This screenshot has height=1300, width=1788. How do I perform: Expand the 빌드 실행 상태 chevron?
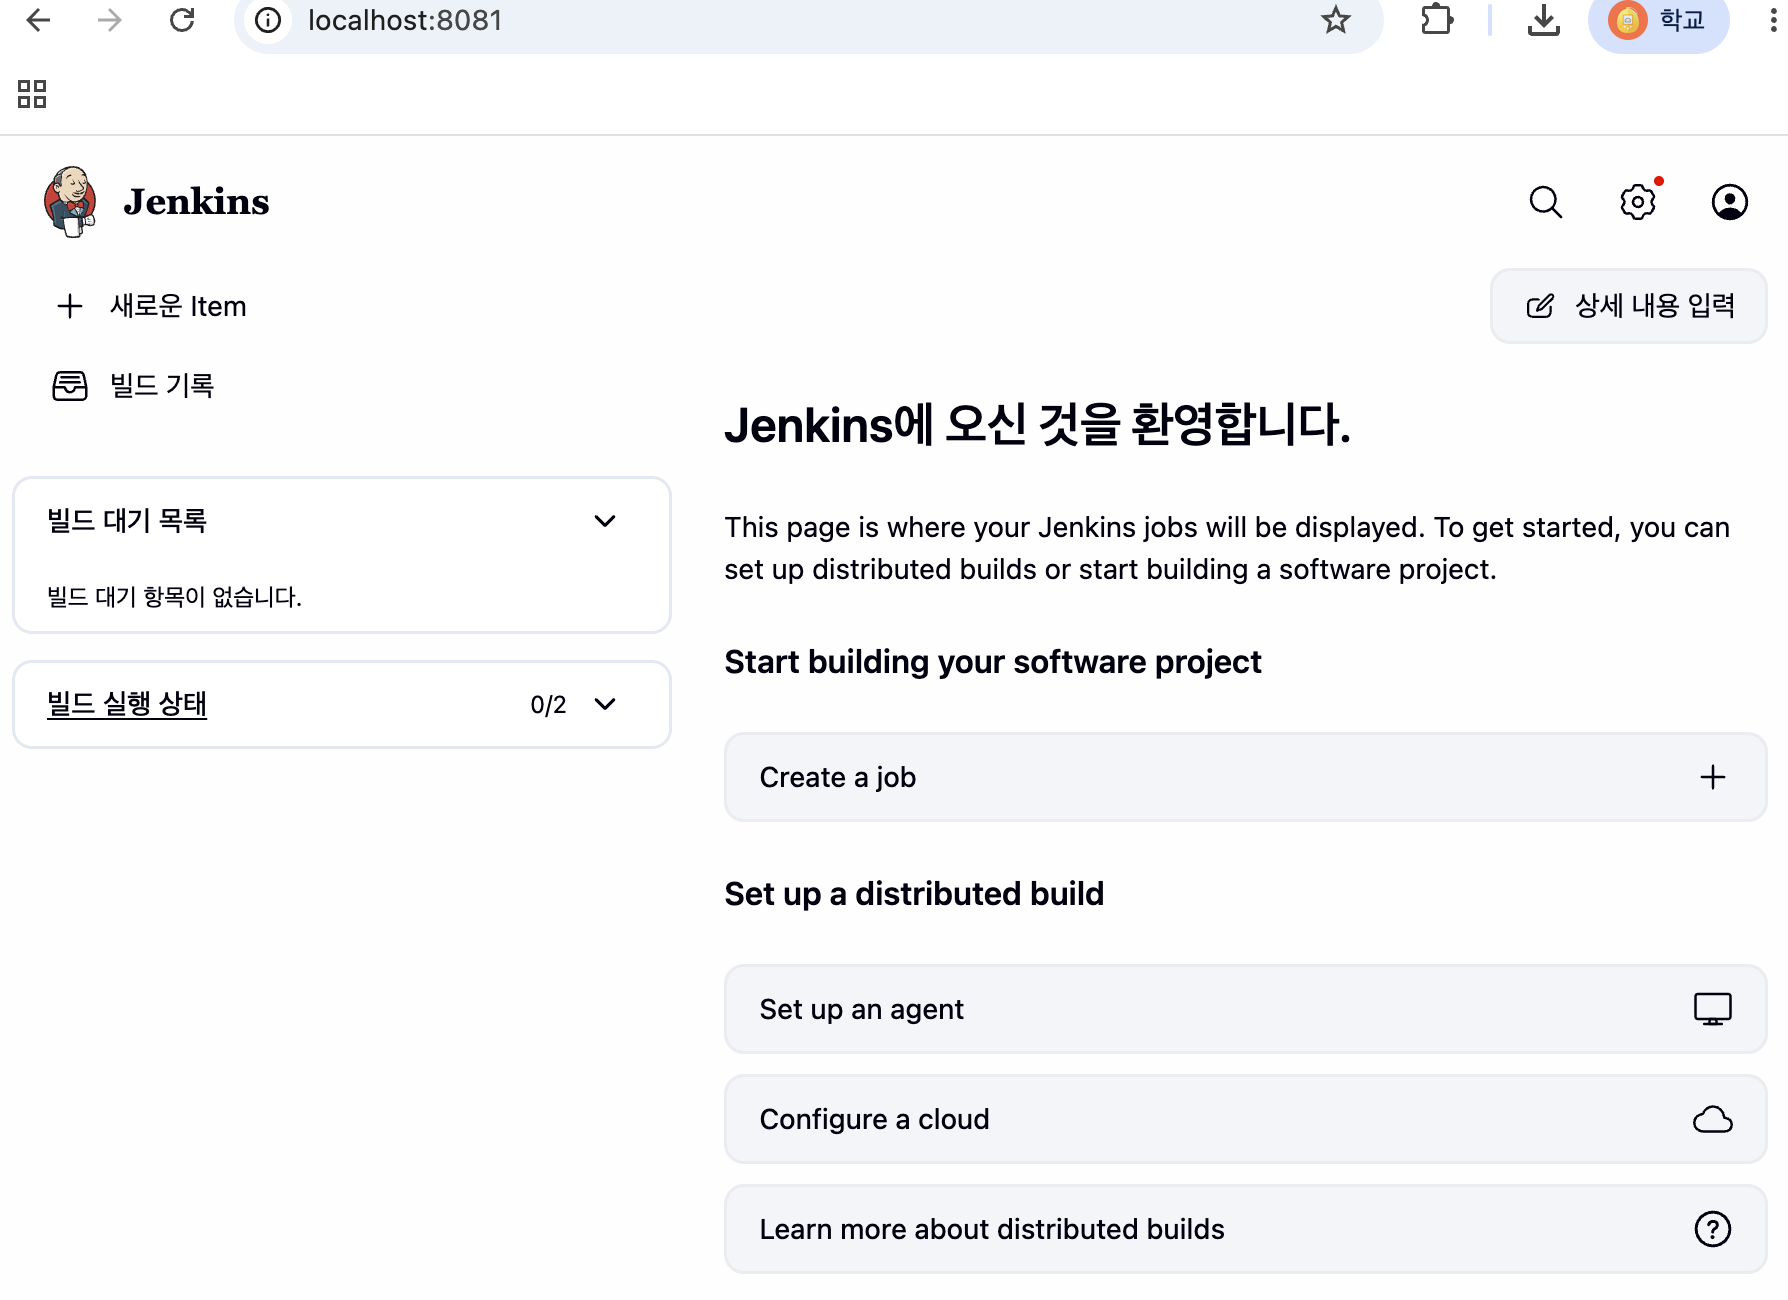605,704
